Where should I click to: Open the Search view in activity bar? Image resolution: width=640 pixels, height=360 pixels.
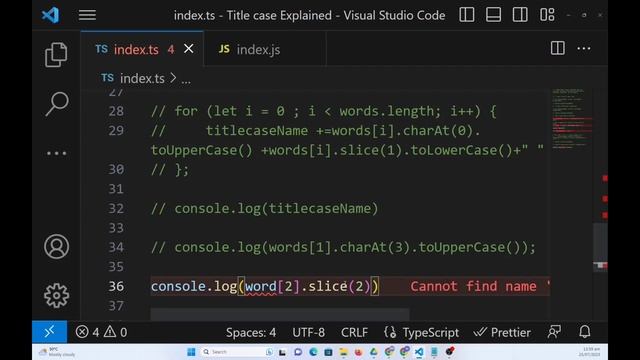56,104
